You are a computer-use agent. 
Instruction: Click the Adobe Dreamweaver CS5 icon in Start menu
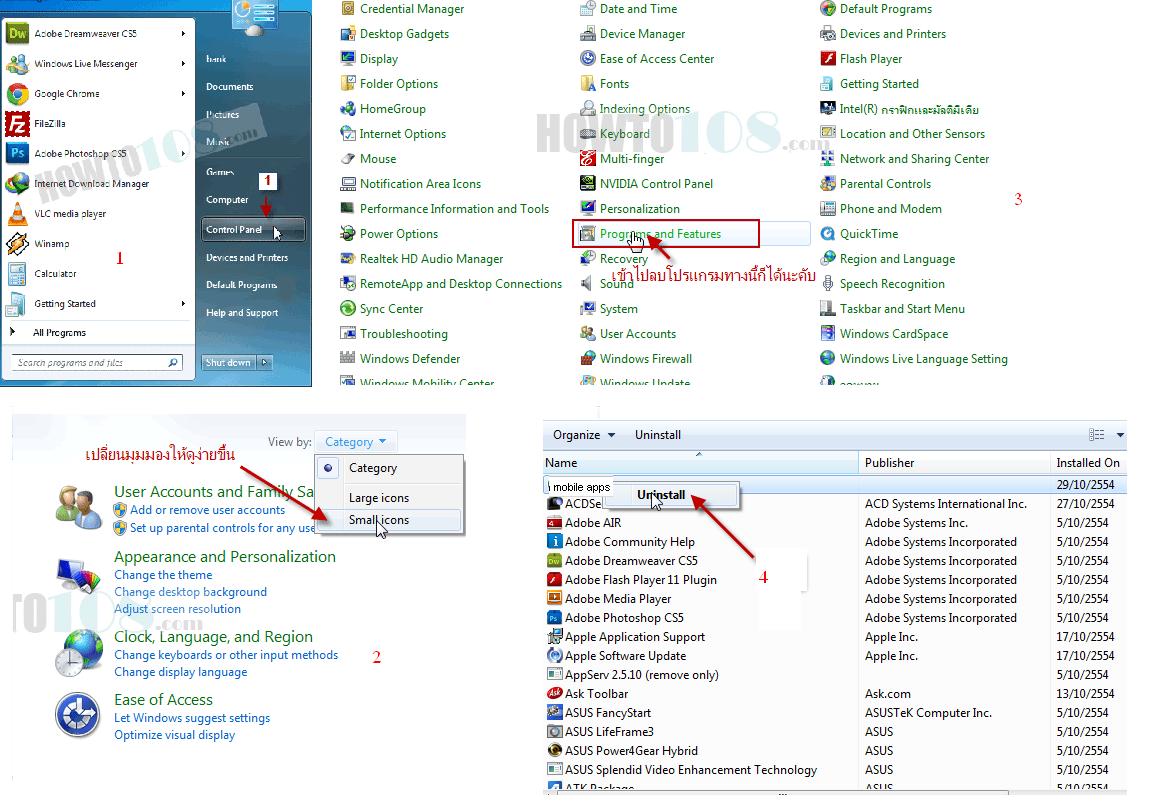(x=17, y=33)
